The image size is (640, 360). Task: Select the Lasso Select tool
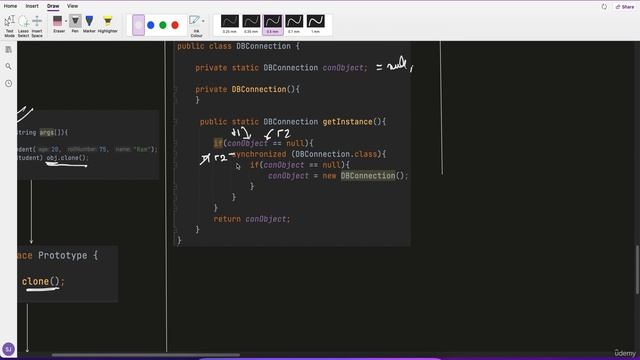click(23, 26)
